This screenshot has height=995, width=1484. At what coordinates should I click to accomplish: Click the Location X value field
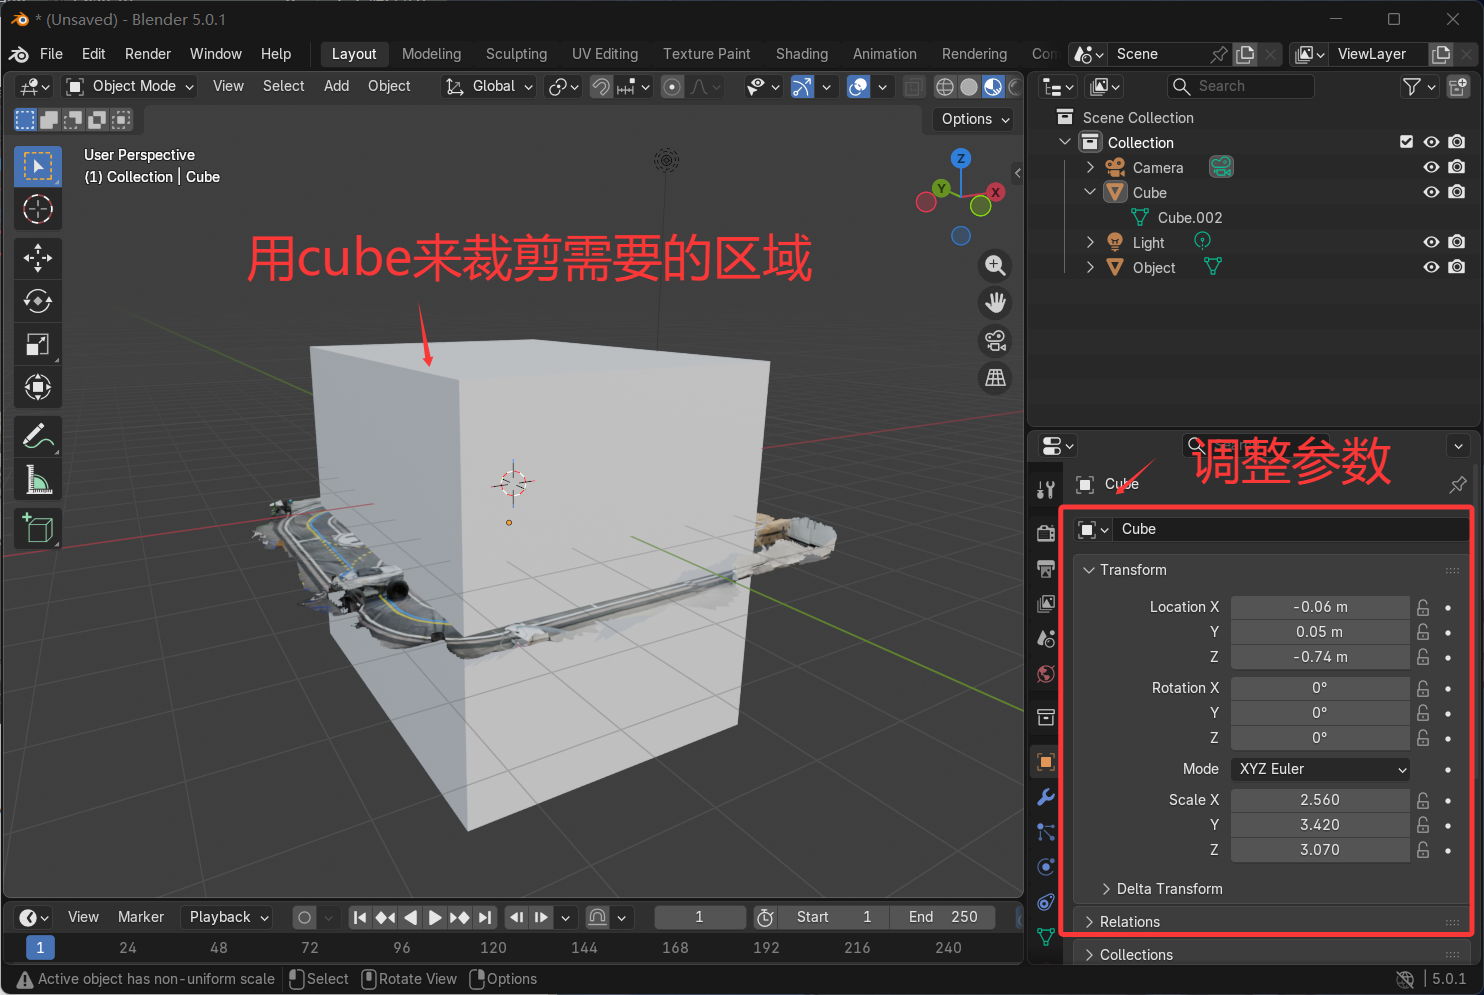click(1319, 606)
